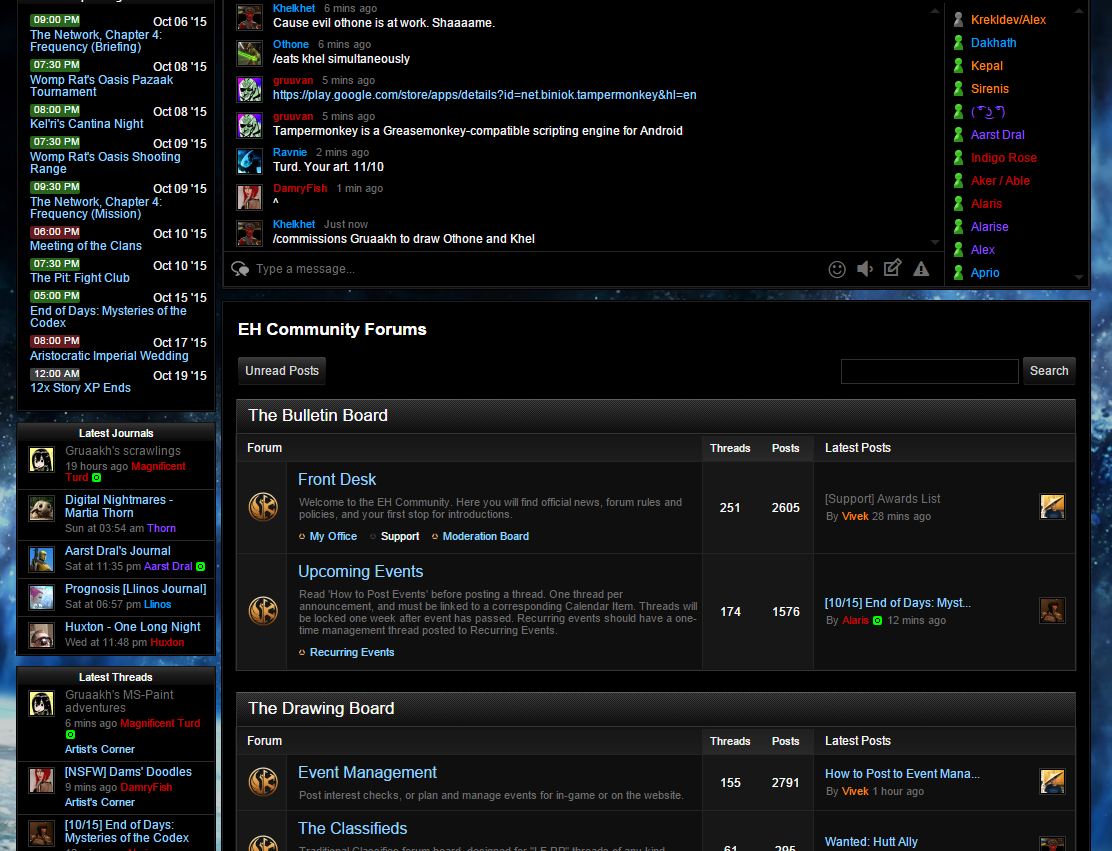Open the Moderation Board subforum link

tap(486, 536)
